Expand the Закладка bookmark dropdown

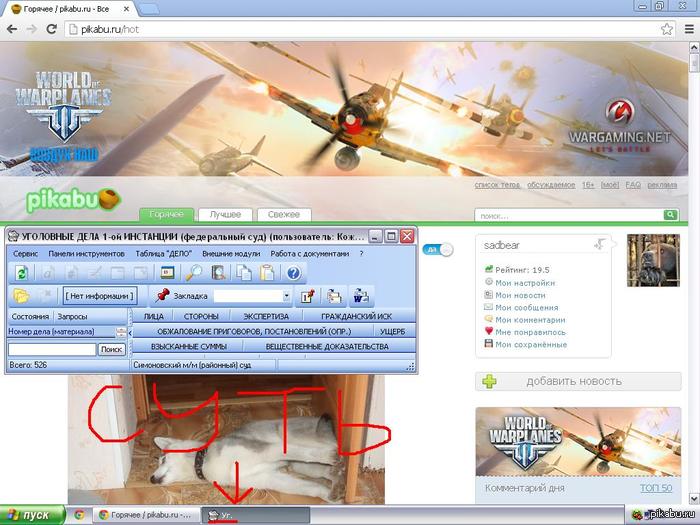point(287,296)
